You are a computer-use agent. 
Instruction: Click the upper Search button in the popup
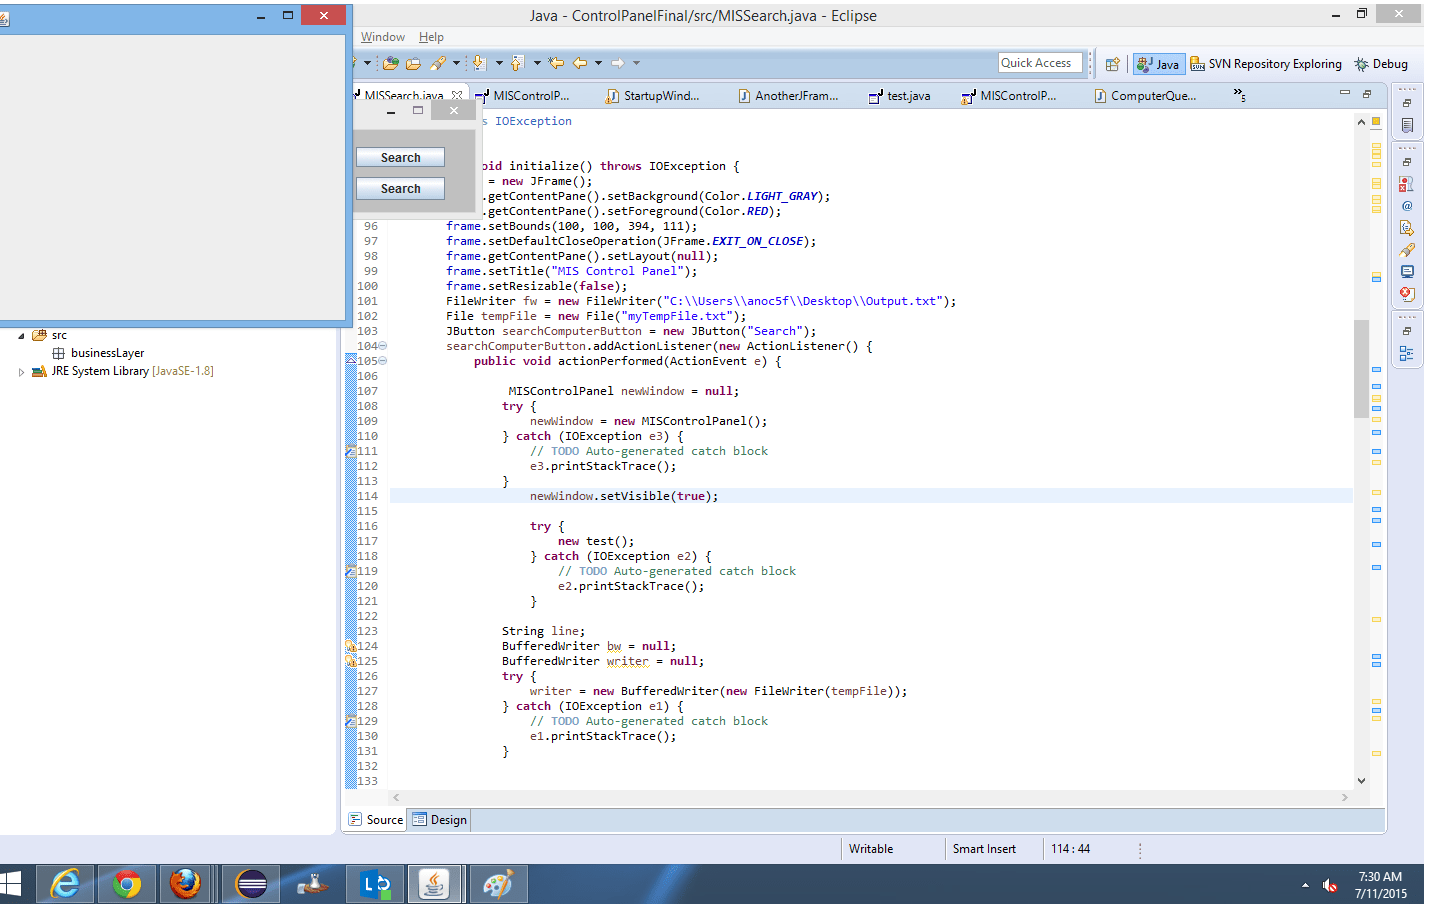pyautogui.click(x=400, y=158)
